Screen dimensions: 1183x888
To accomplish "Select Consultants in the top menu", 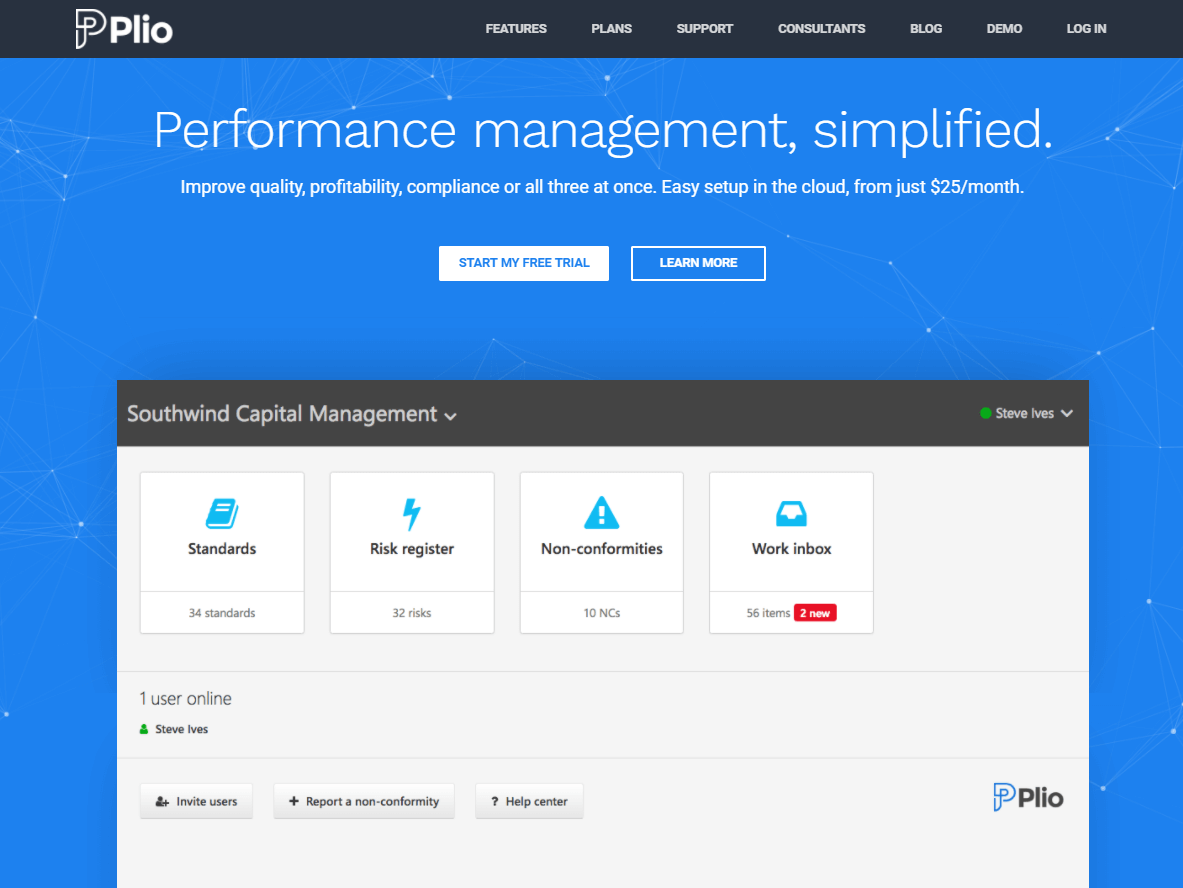I will [x=822, y=29].
